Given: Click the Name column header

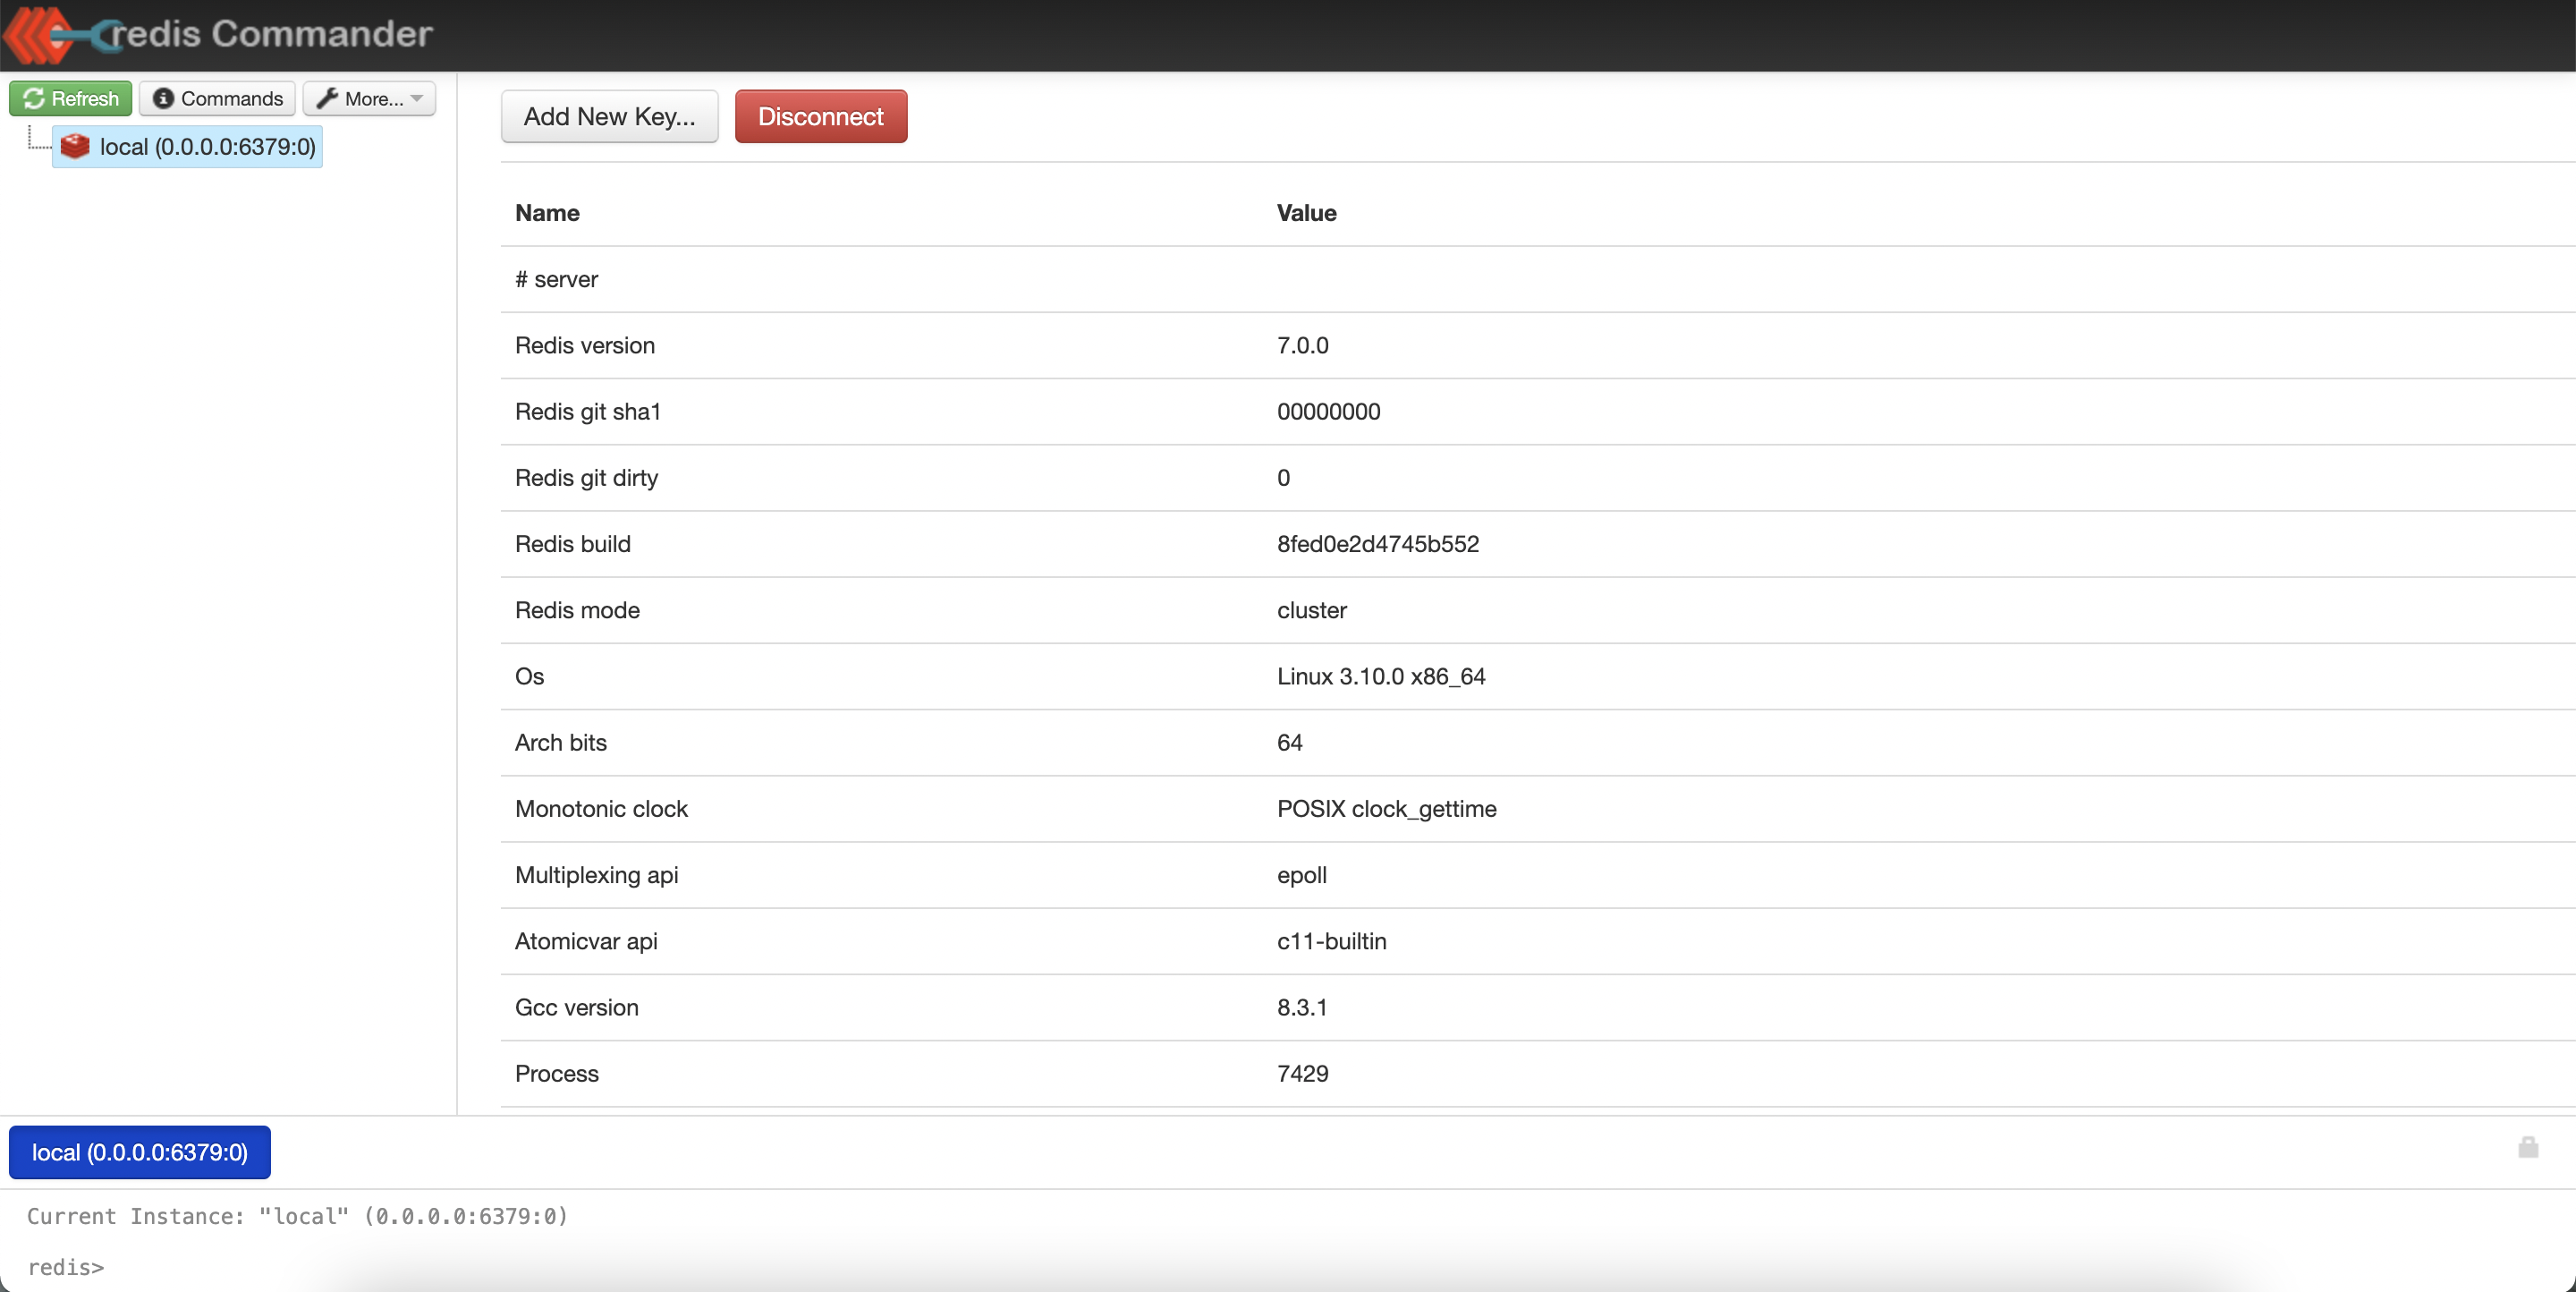Looking at the screenshot, I should tap(547, 213).
